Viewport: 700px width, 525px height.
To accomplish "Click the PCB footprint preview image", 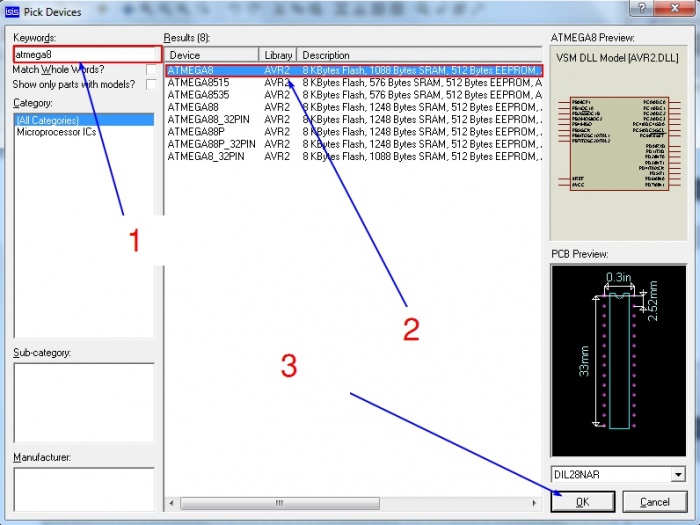I will click(619, 361).
